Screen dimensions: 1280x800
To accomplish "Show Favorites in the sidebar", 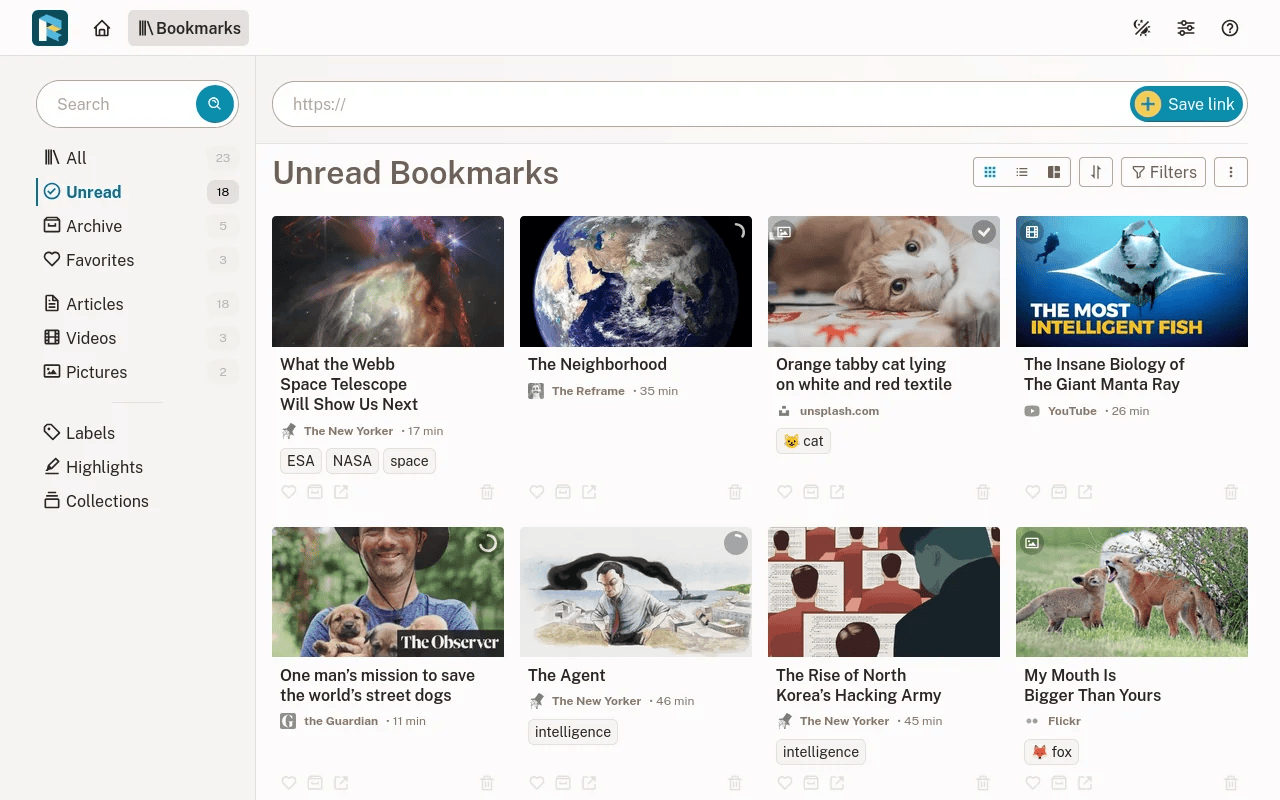I will [138, 260].
